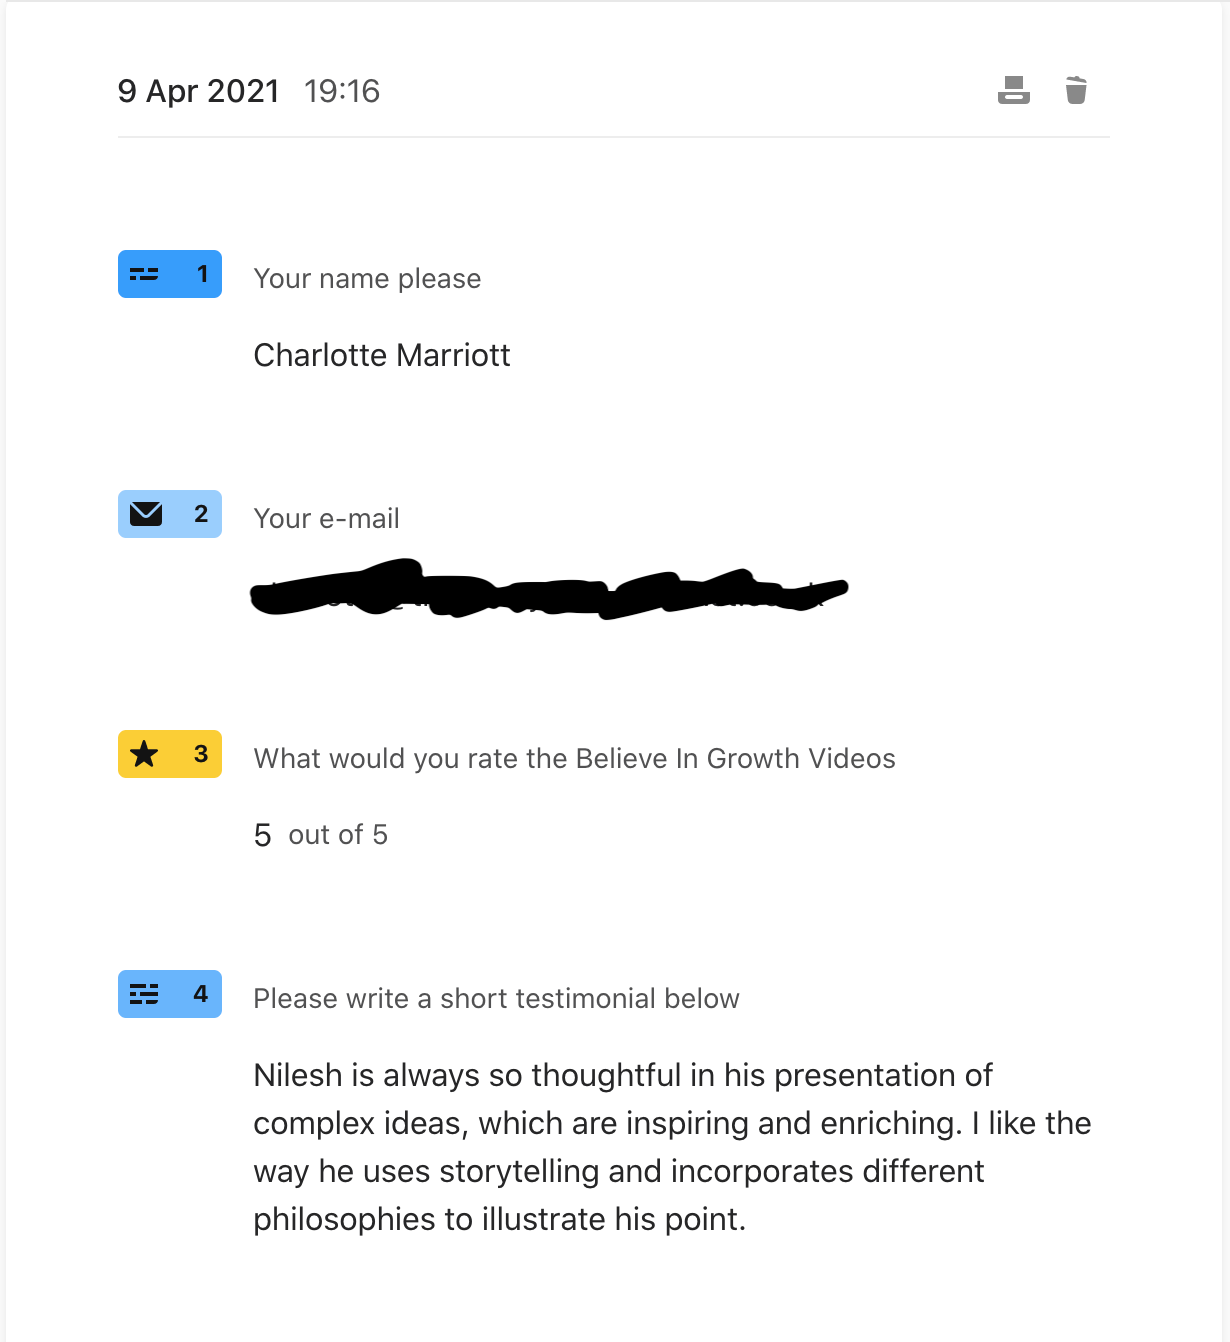Click the envelope icon for question 2
Screen dimensions: 1230x1342
(146, 514)
